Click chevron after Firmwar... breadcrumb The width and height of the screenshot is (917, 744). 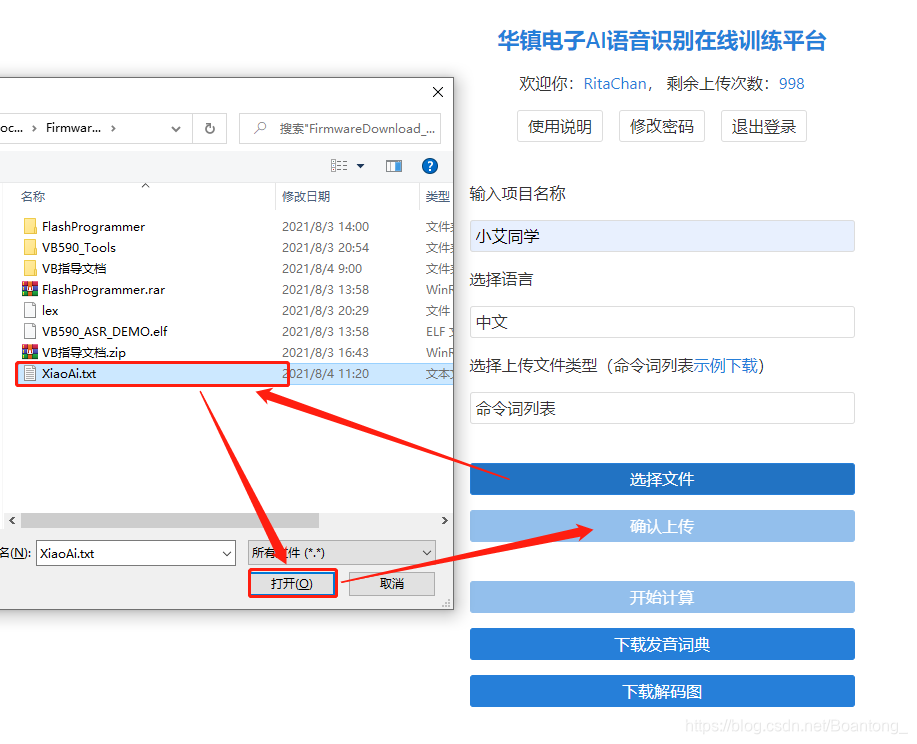tap(113, 128)
